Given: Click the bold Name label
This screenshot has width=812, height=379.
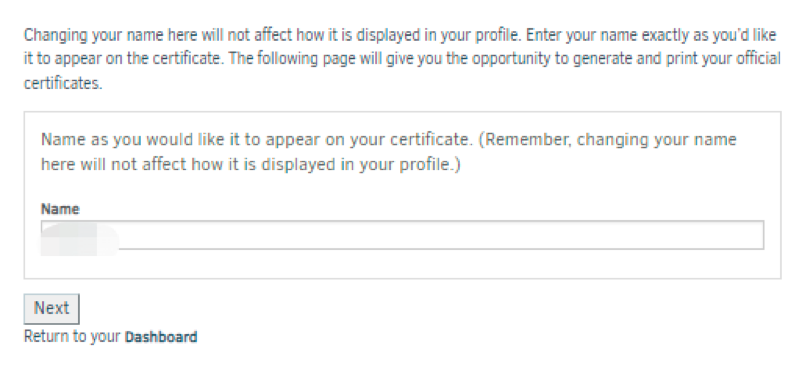Looking at the screenshot, I should pos(60,209).
